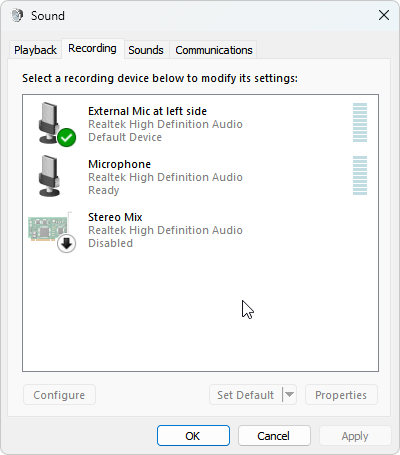Click the External Mic level meter
Screen dimensions: 400x455
click(360, 122)
